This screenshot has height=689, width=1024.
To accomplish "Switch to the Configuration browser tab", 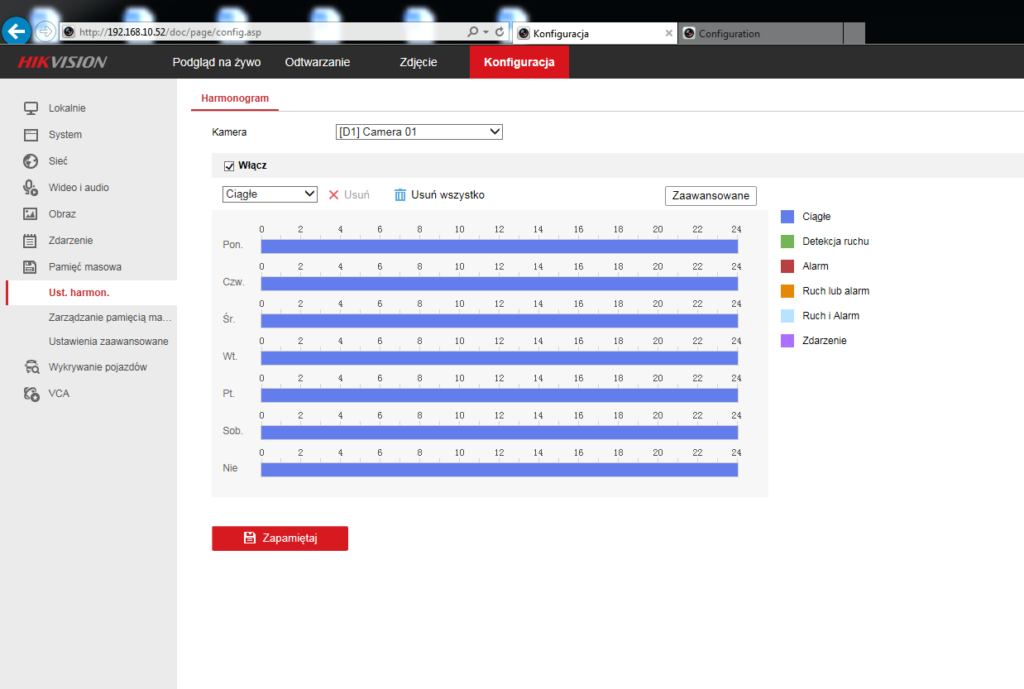I will [x=760, y=33].
